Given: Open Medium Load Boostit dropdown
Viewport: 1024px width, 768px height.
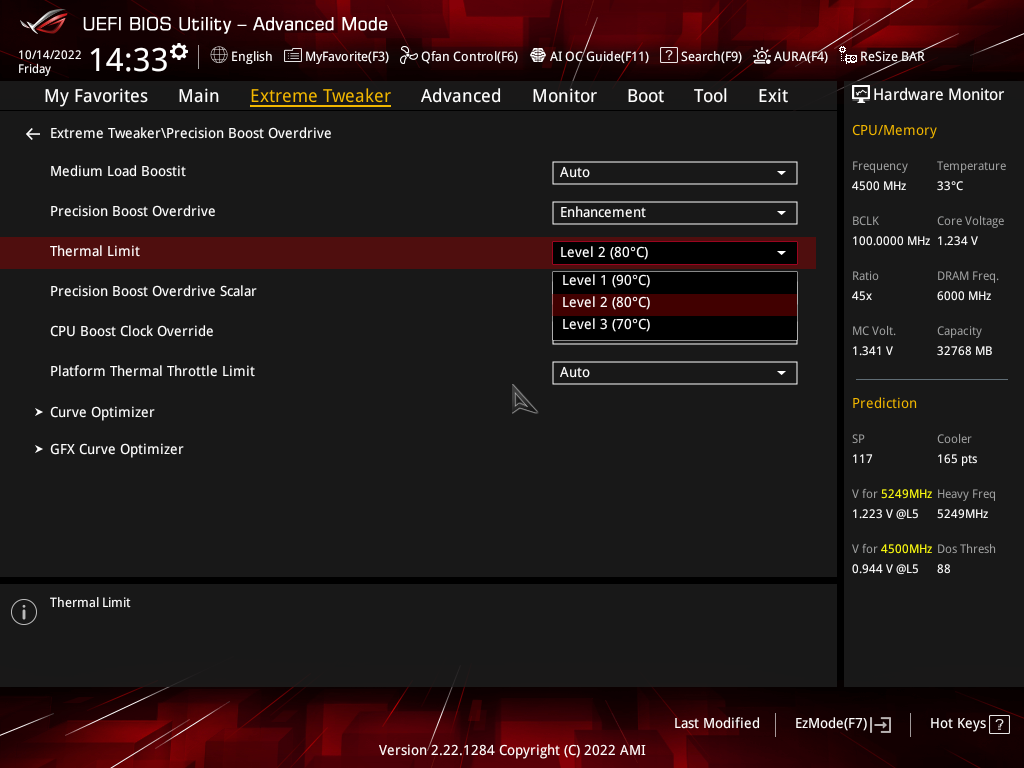Looking at the screenshot, I should (x=675, y=172).
